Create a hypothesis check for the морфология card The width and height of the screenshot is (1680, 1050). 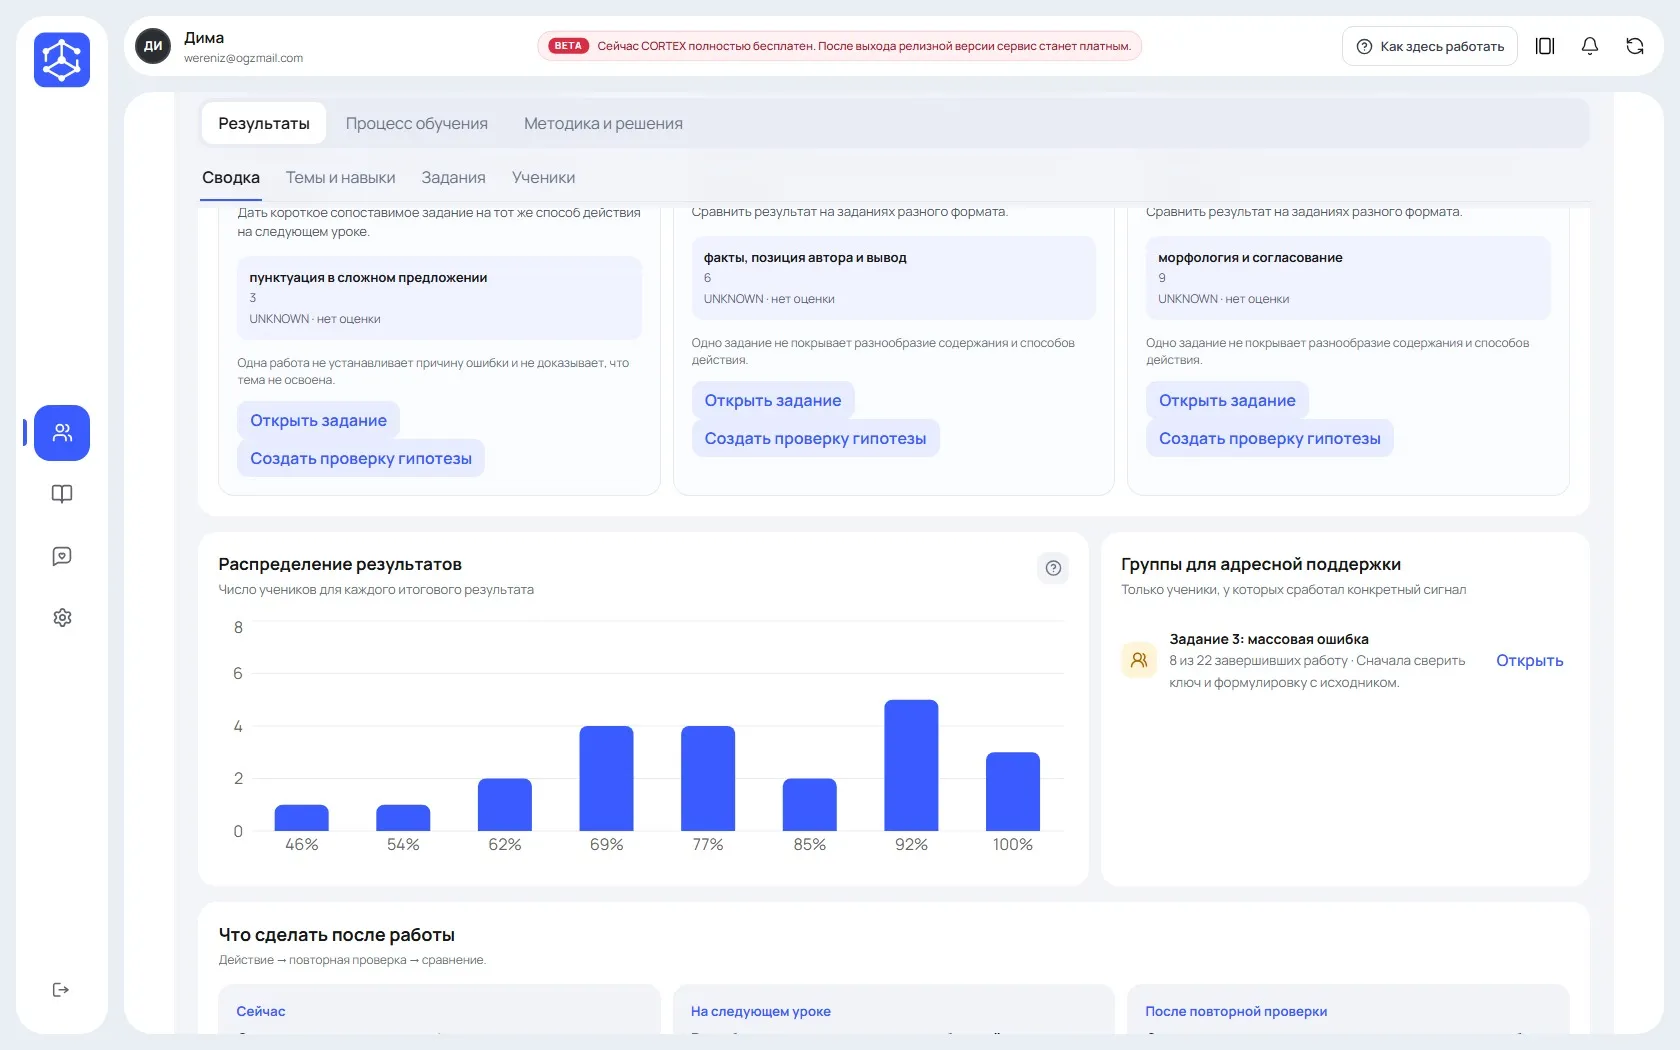pyautogui.click(x=1270, y=438)
